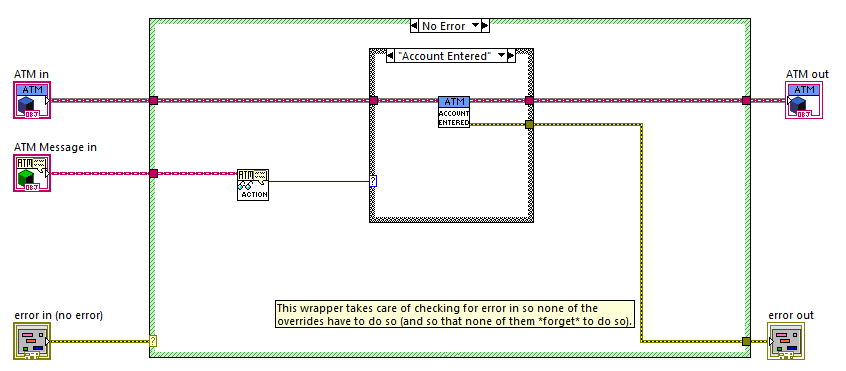Viewport: 846px width, 371px height.
Task: Select the blue wire from Action subVI
Action: [319, 181]
